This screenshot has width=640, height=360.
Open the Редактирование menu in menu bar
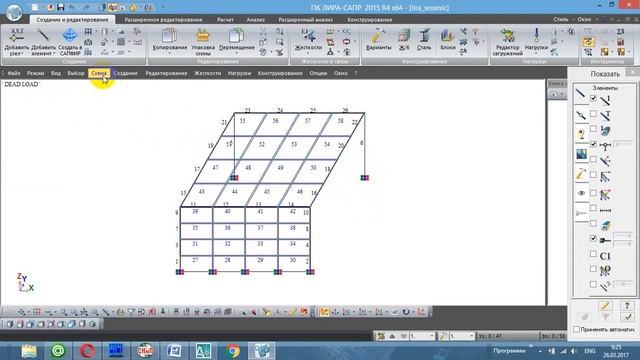pyautogui.click(x=166, y=73)
